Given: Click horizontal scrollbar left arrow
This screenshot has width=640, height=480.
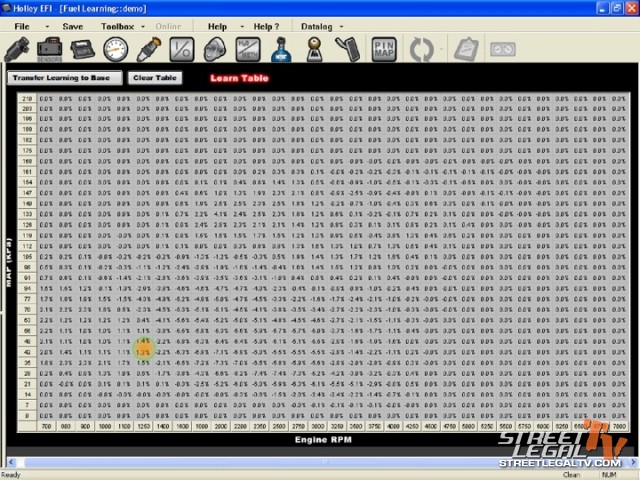Looking at the screenshot, I should [11, 462].
